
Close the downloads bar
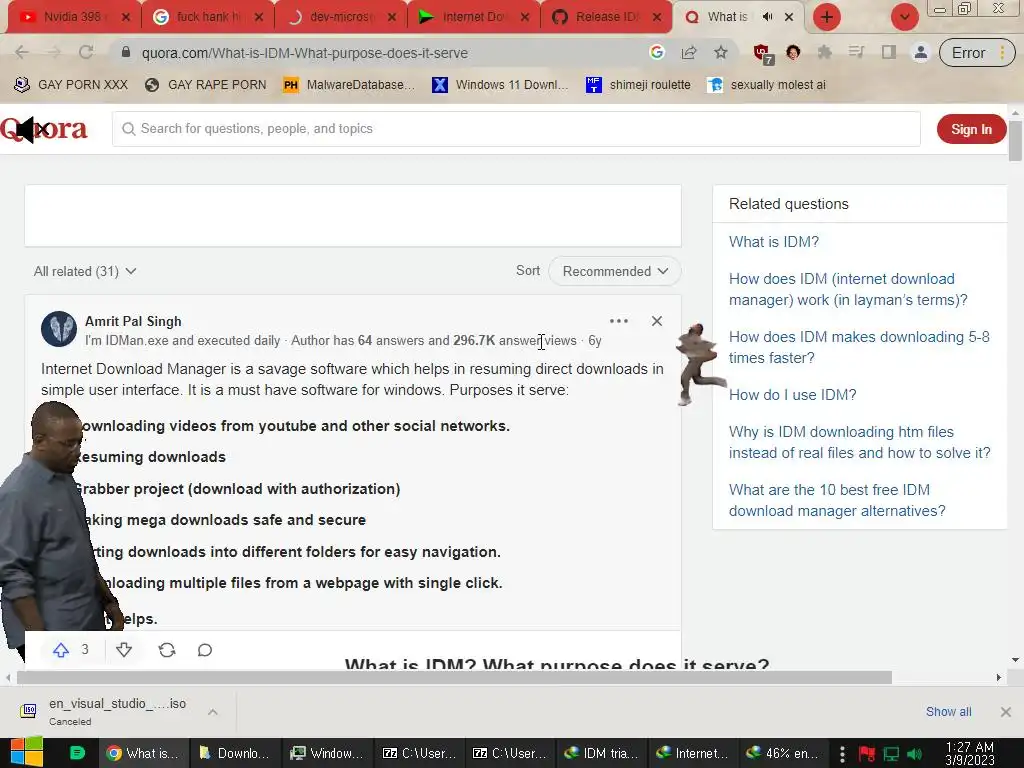pos(1006,712)
